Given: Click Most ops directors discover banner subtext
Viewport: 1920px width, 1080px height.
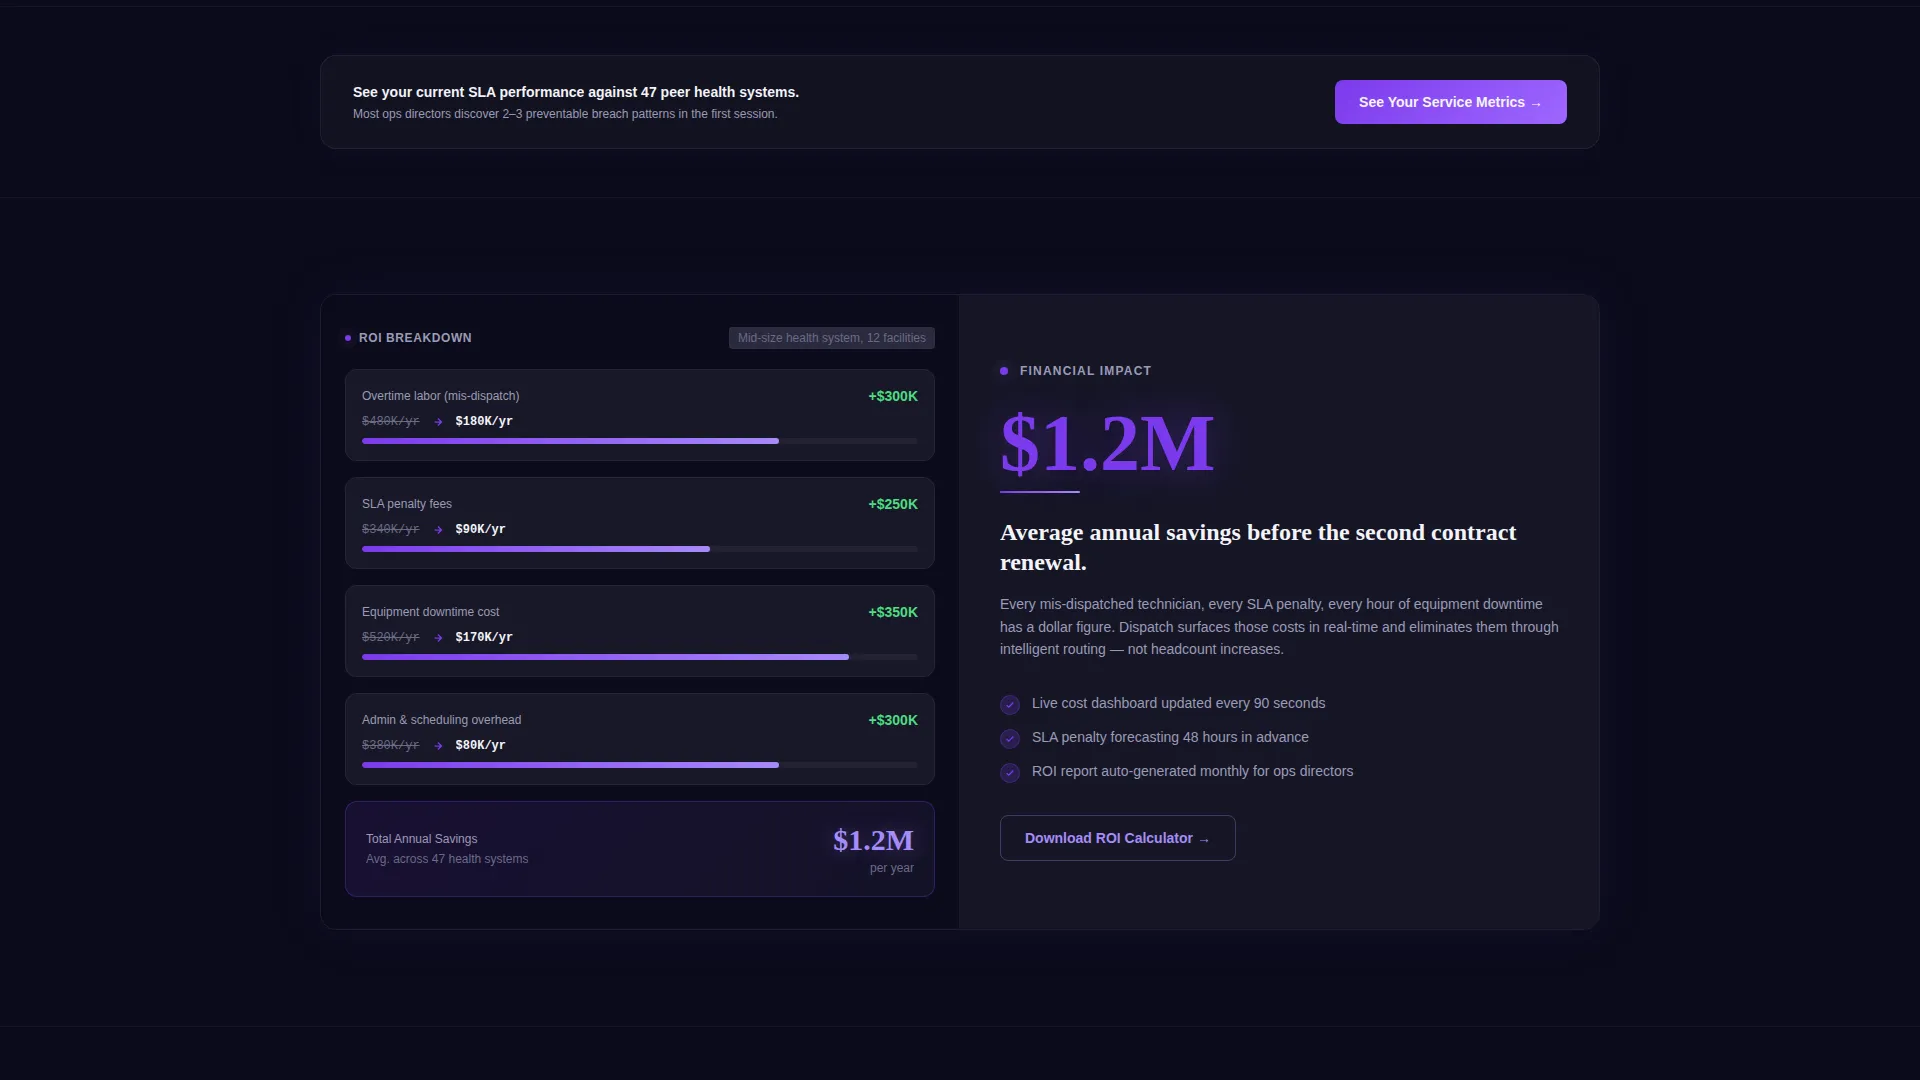Looking at the screenshot, I should 565,114.
